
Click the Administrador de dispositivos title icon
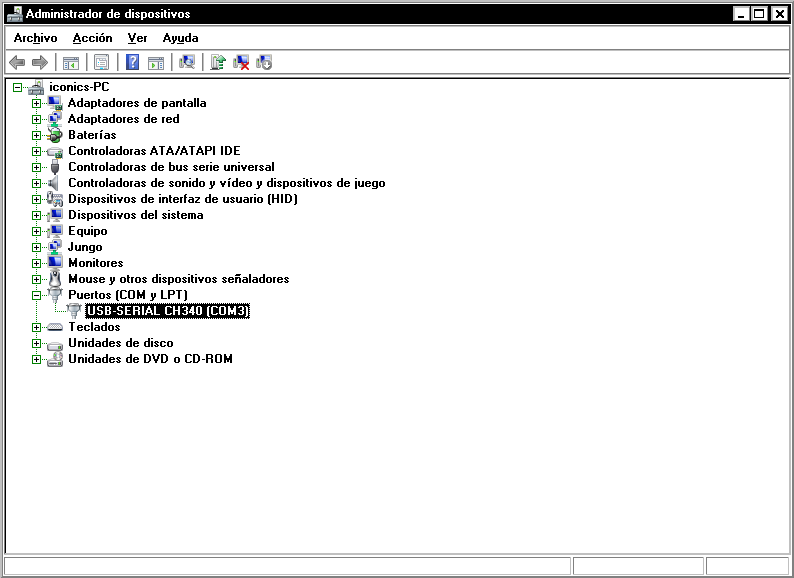[x=15, y=14]
